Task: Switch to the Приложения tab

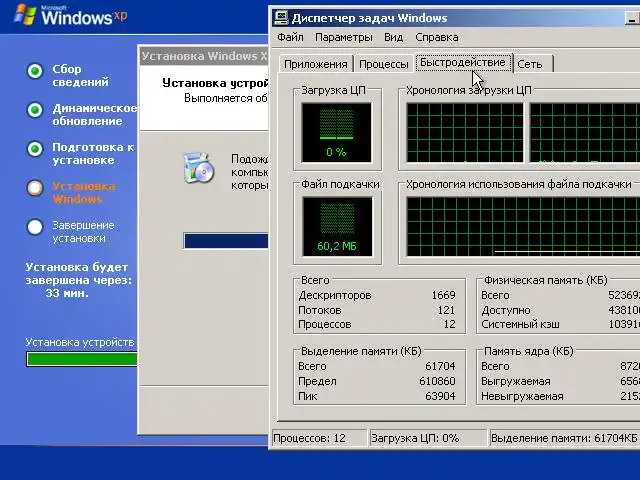Action: tap(316, 64)
